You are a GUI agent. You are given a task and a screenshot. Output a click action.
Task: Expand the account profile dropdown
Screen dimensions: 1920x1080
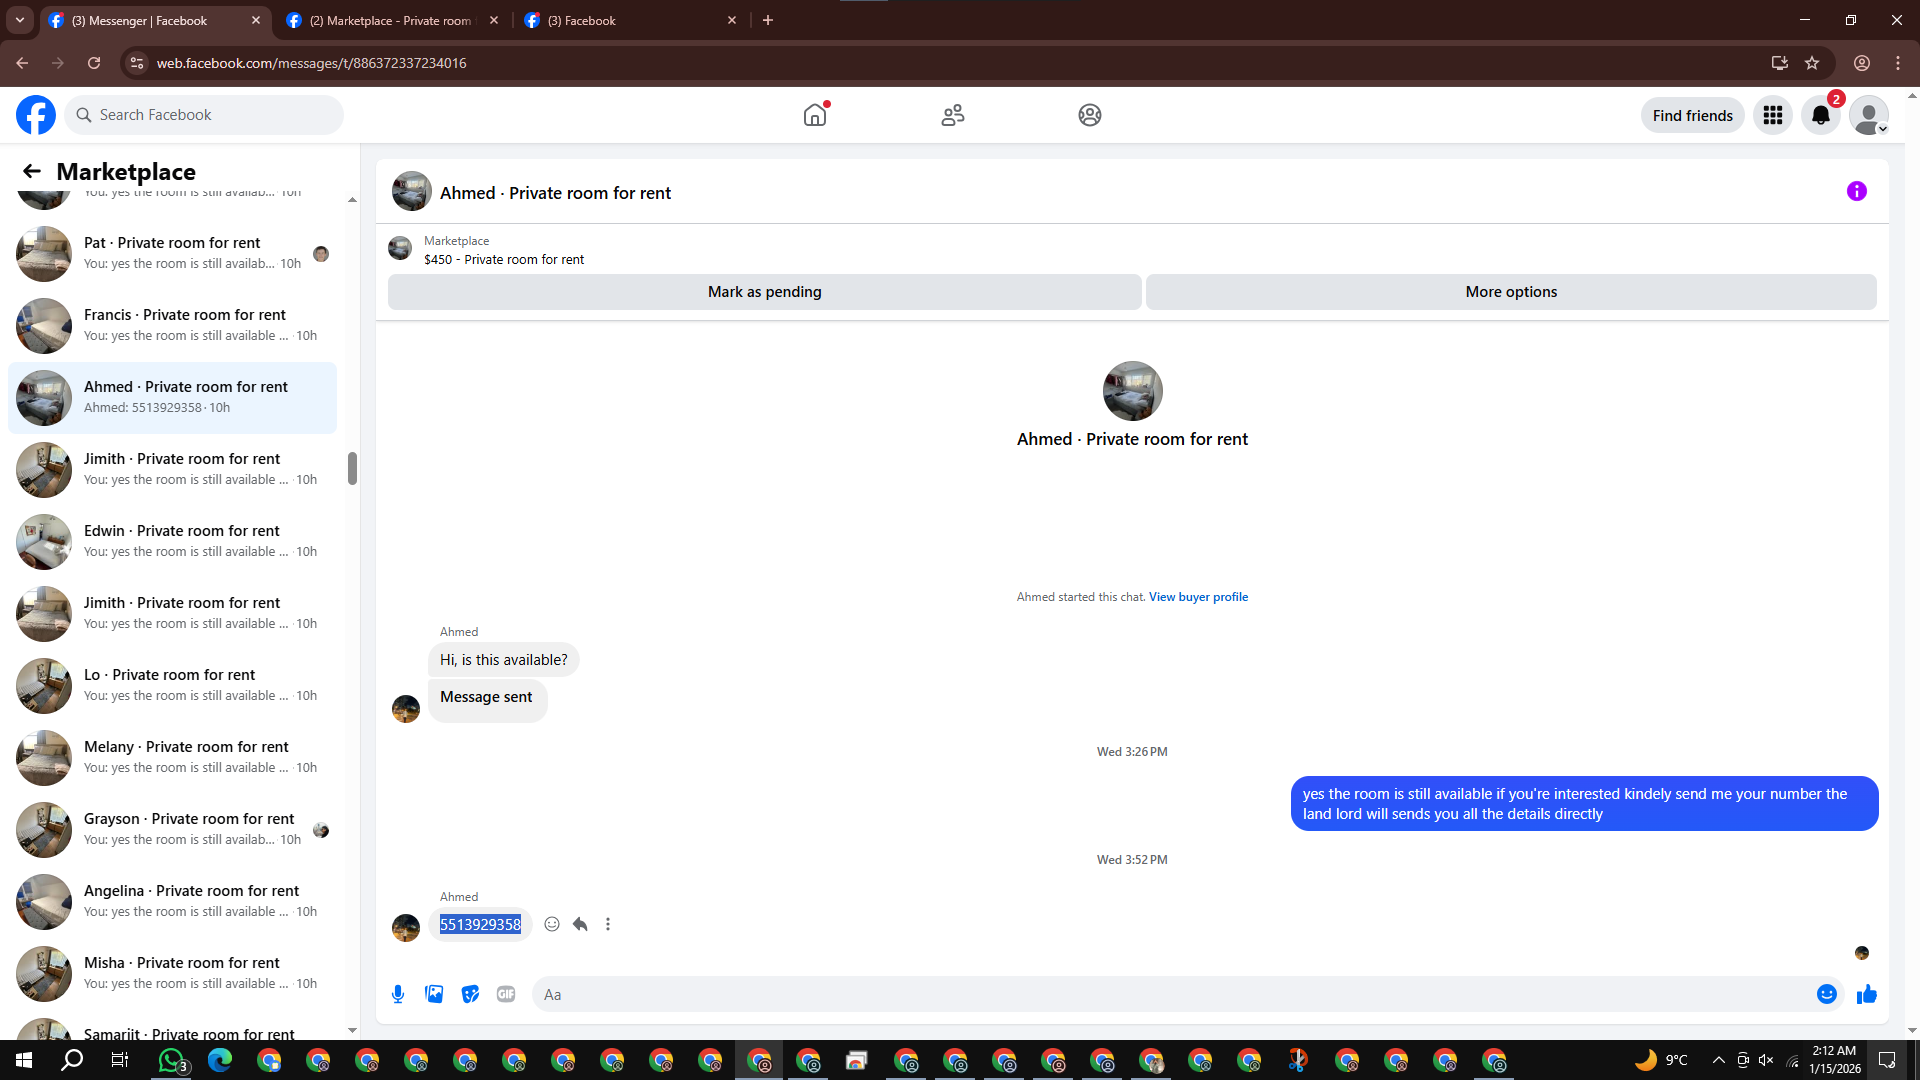(x=1868, y=116)
